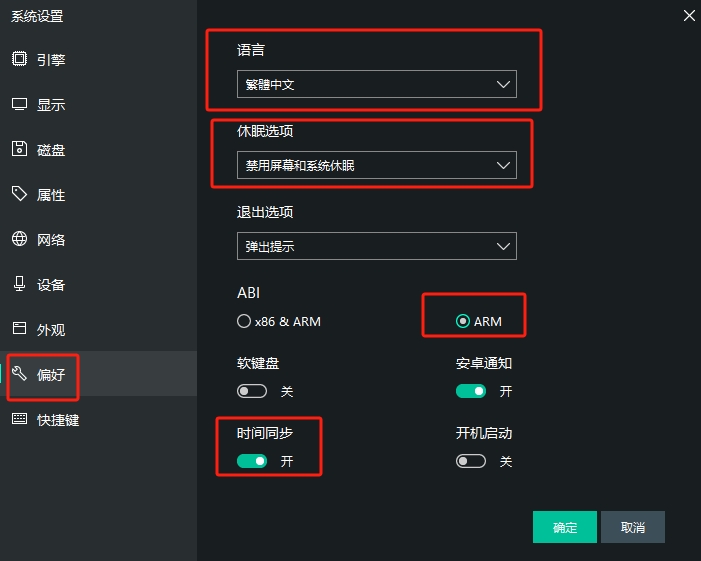Image resolution: width=701 pixels, height=561 pixels.
Task: Enable the 开机启动 startup switch
Action: point(471,461)
